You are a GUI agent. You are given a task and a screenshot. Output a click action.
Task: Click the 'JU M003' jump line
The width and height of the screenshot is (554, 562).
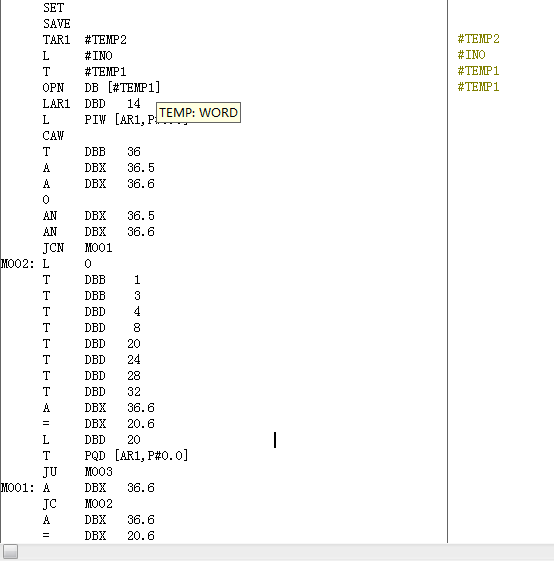pos(77,472)
